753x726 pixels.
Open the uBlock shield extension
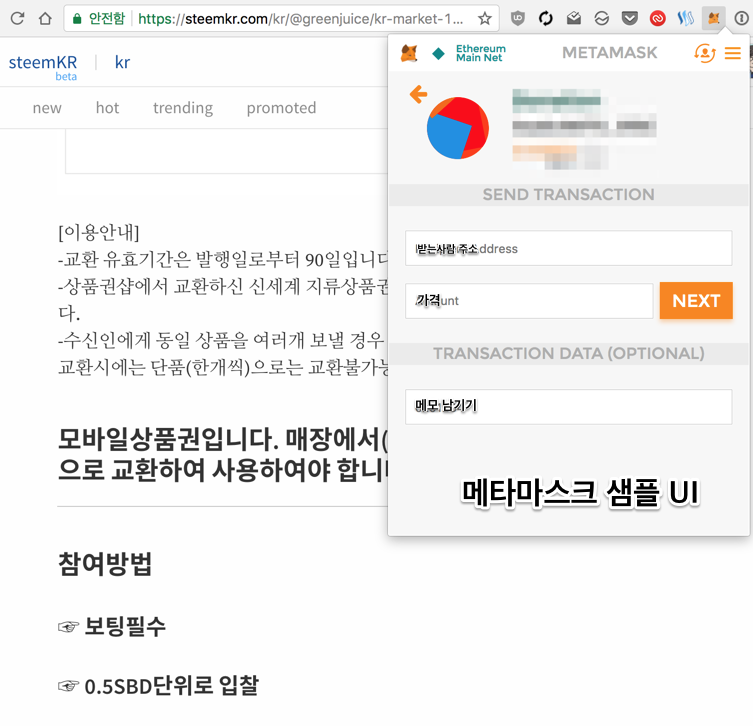coord(518,18)
